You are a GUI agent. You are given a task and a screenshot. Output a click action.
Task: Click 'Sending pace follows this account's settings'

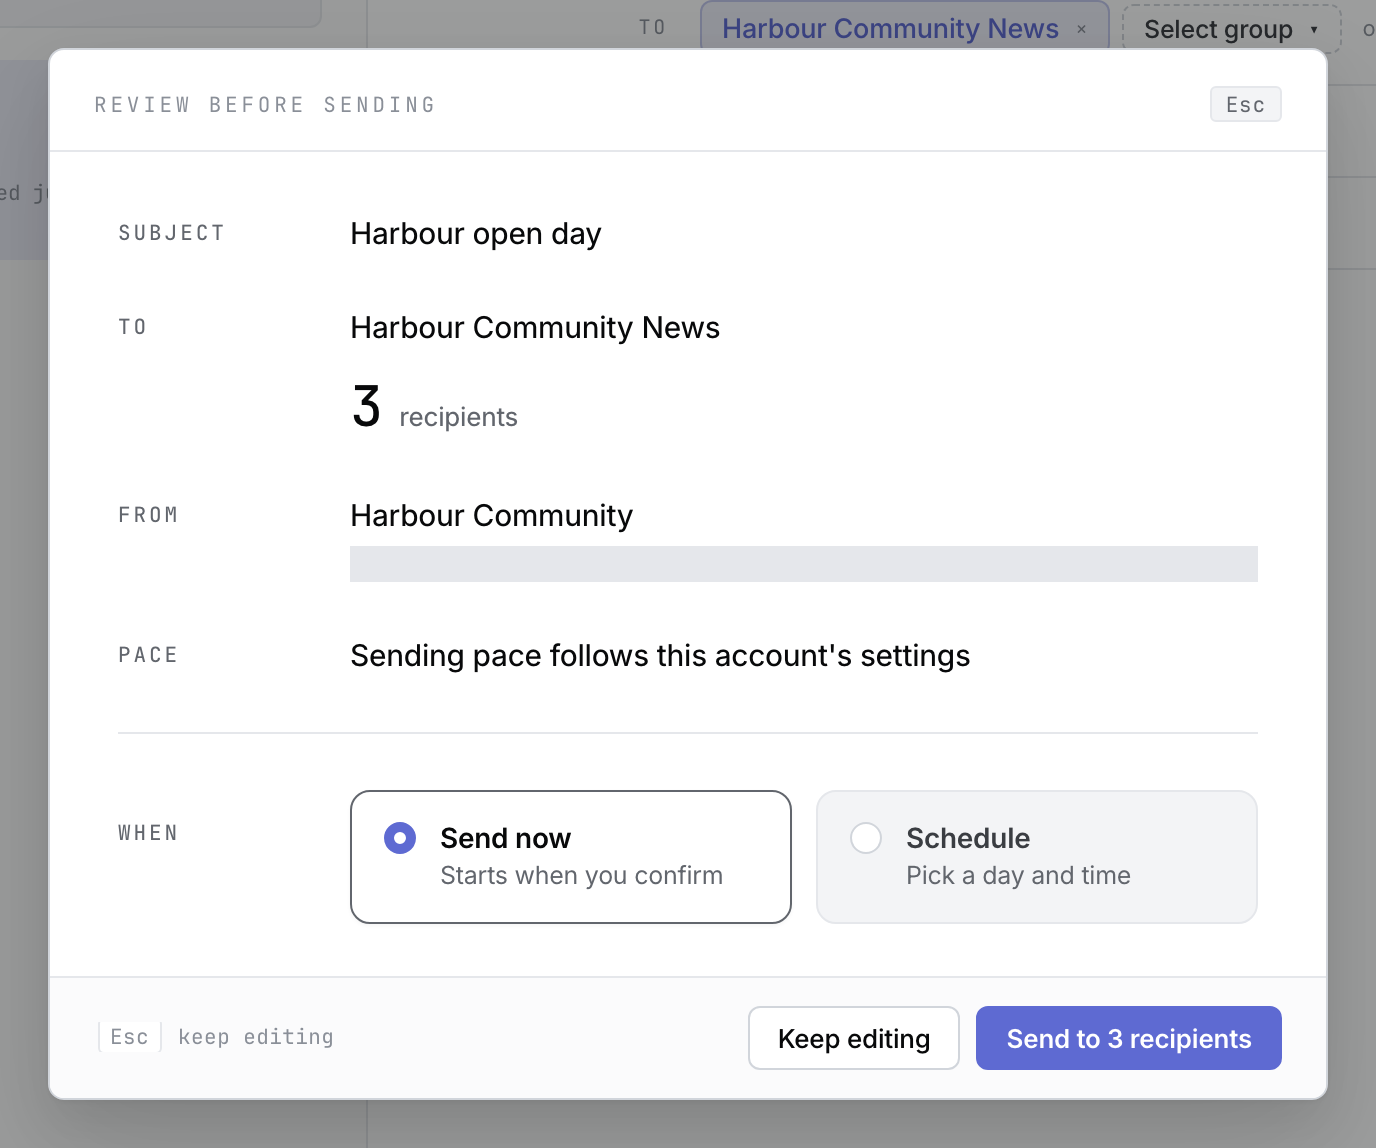point(660,656)
